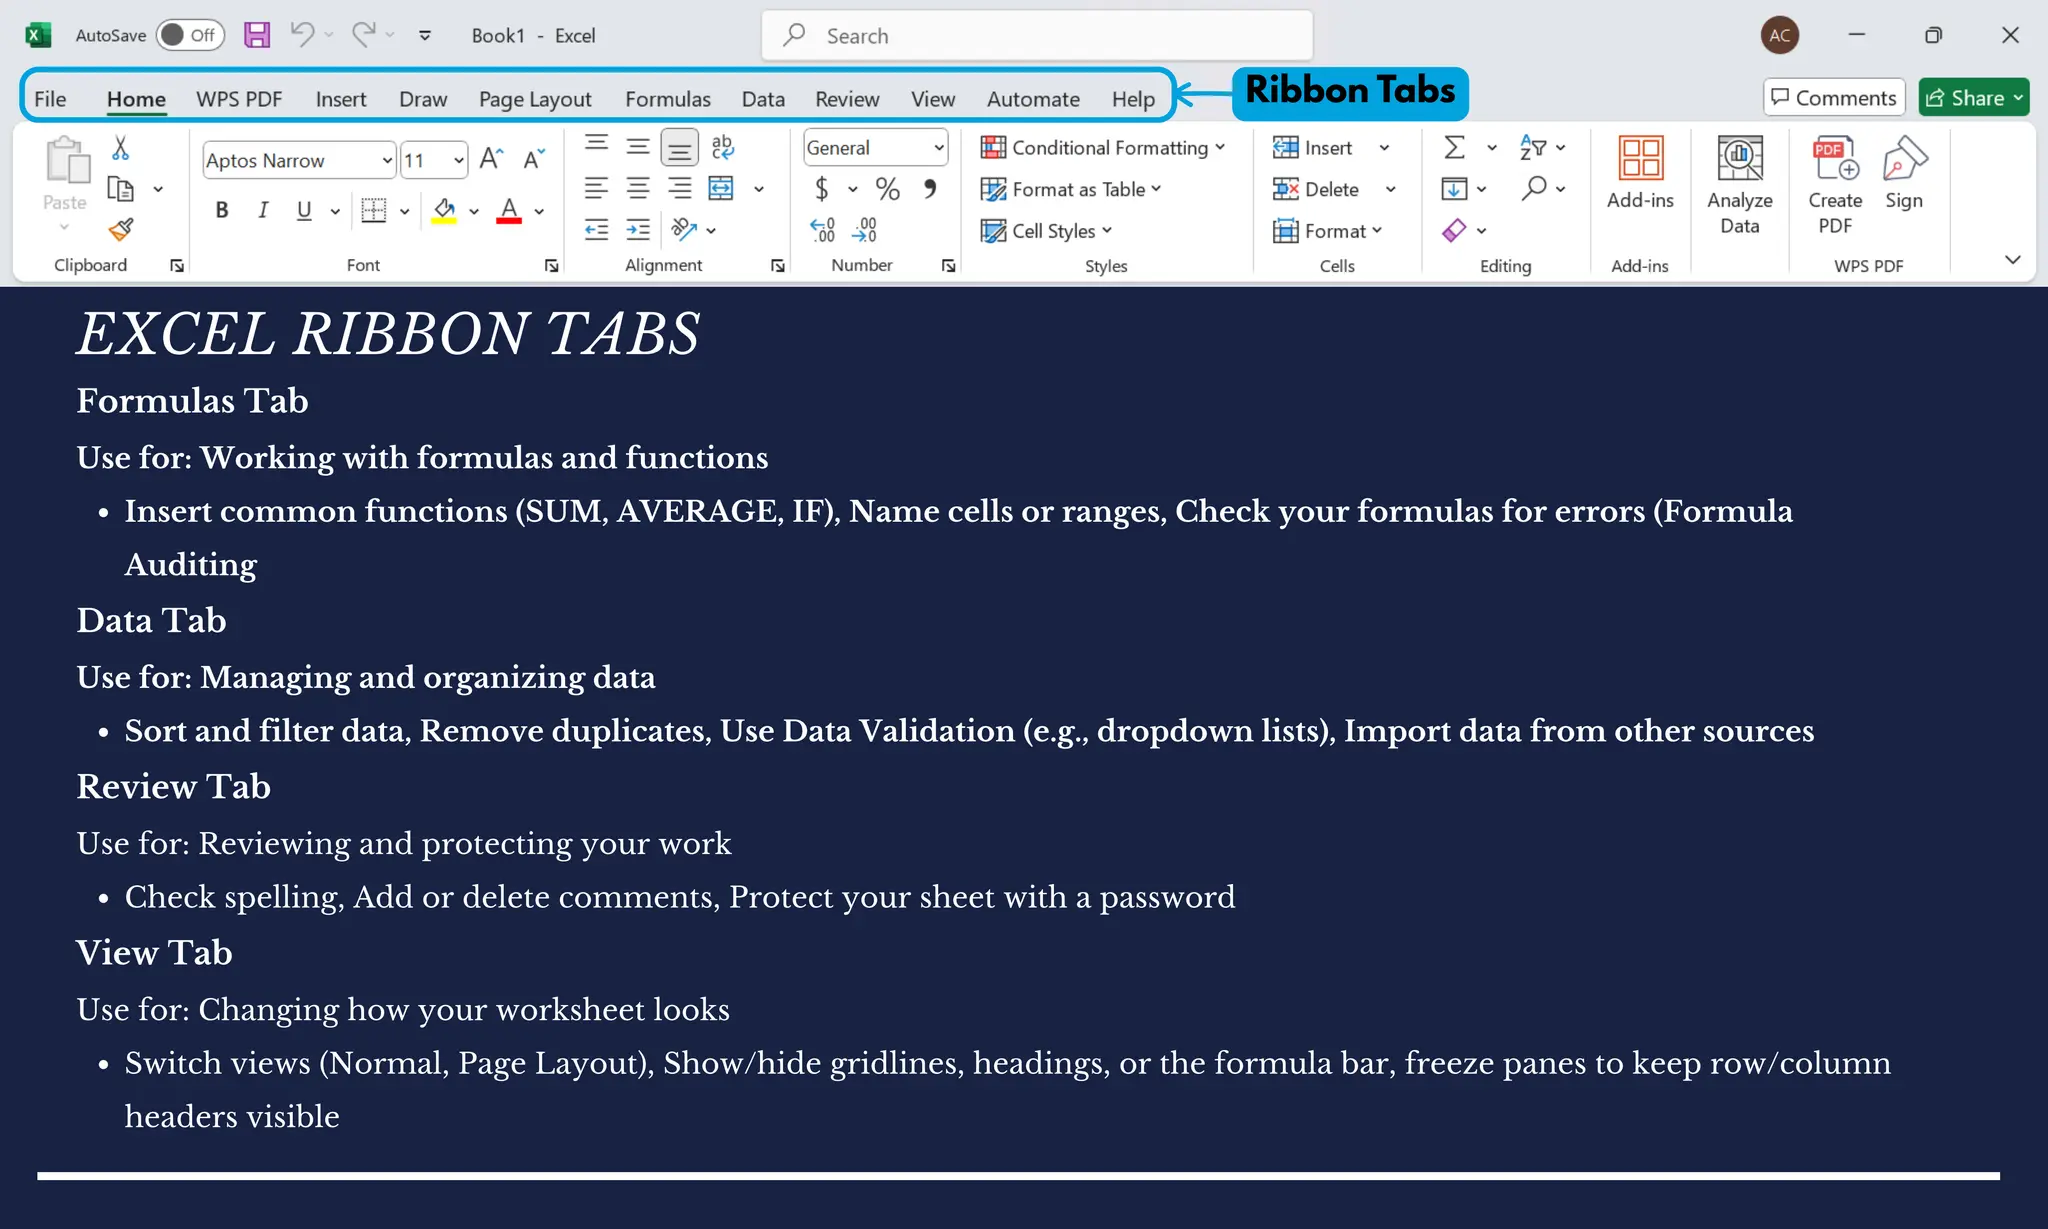Click the Wrap Text icon
Image resolution: width=2048 pixels, height=1229 pixels.
click(x=722, y=147)
